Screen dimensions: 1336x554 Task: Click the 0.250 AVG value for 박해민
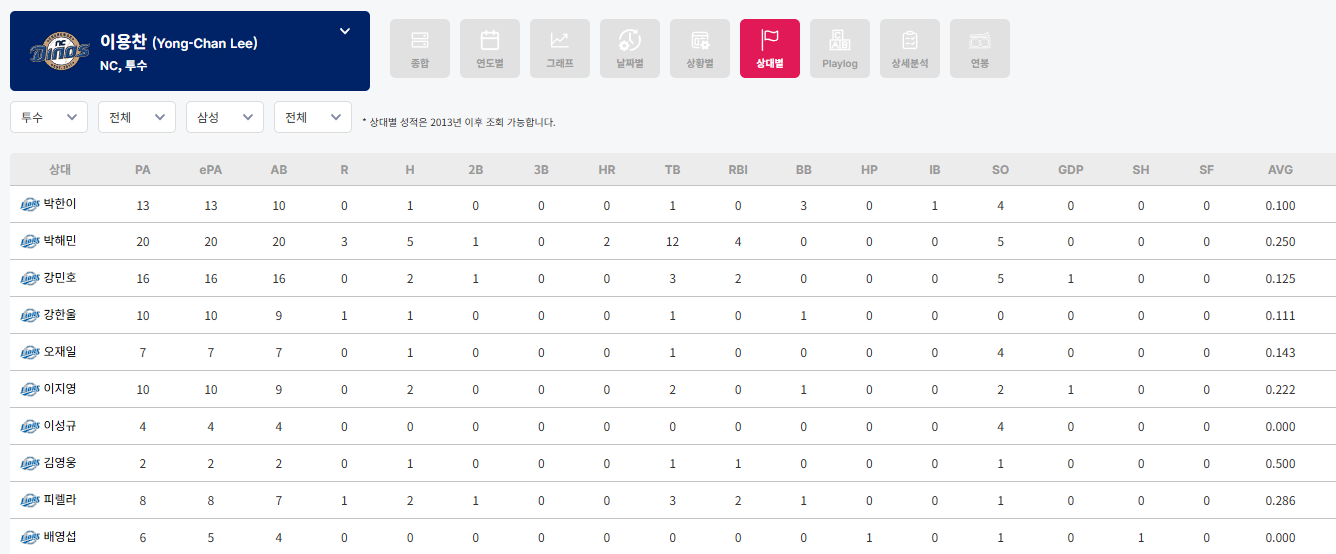tap(1280, 242)
